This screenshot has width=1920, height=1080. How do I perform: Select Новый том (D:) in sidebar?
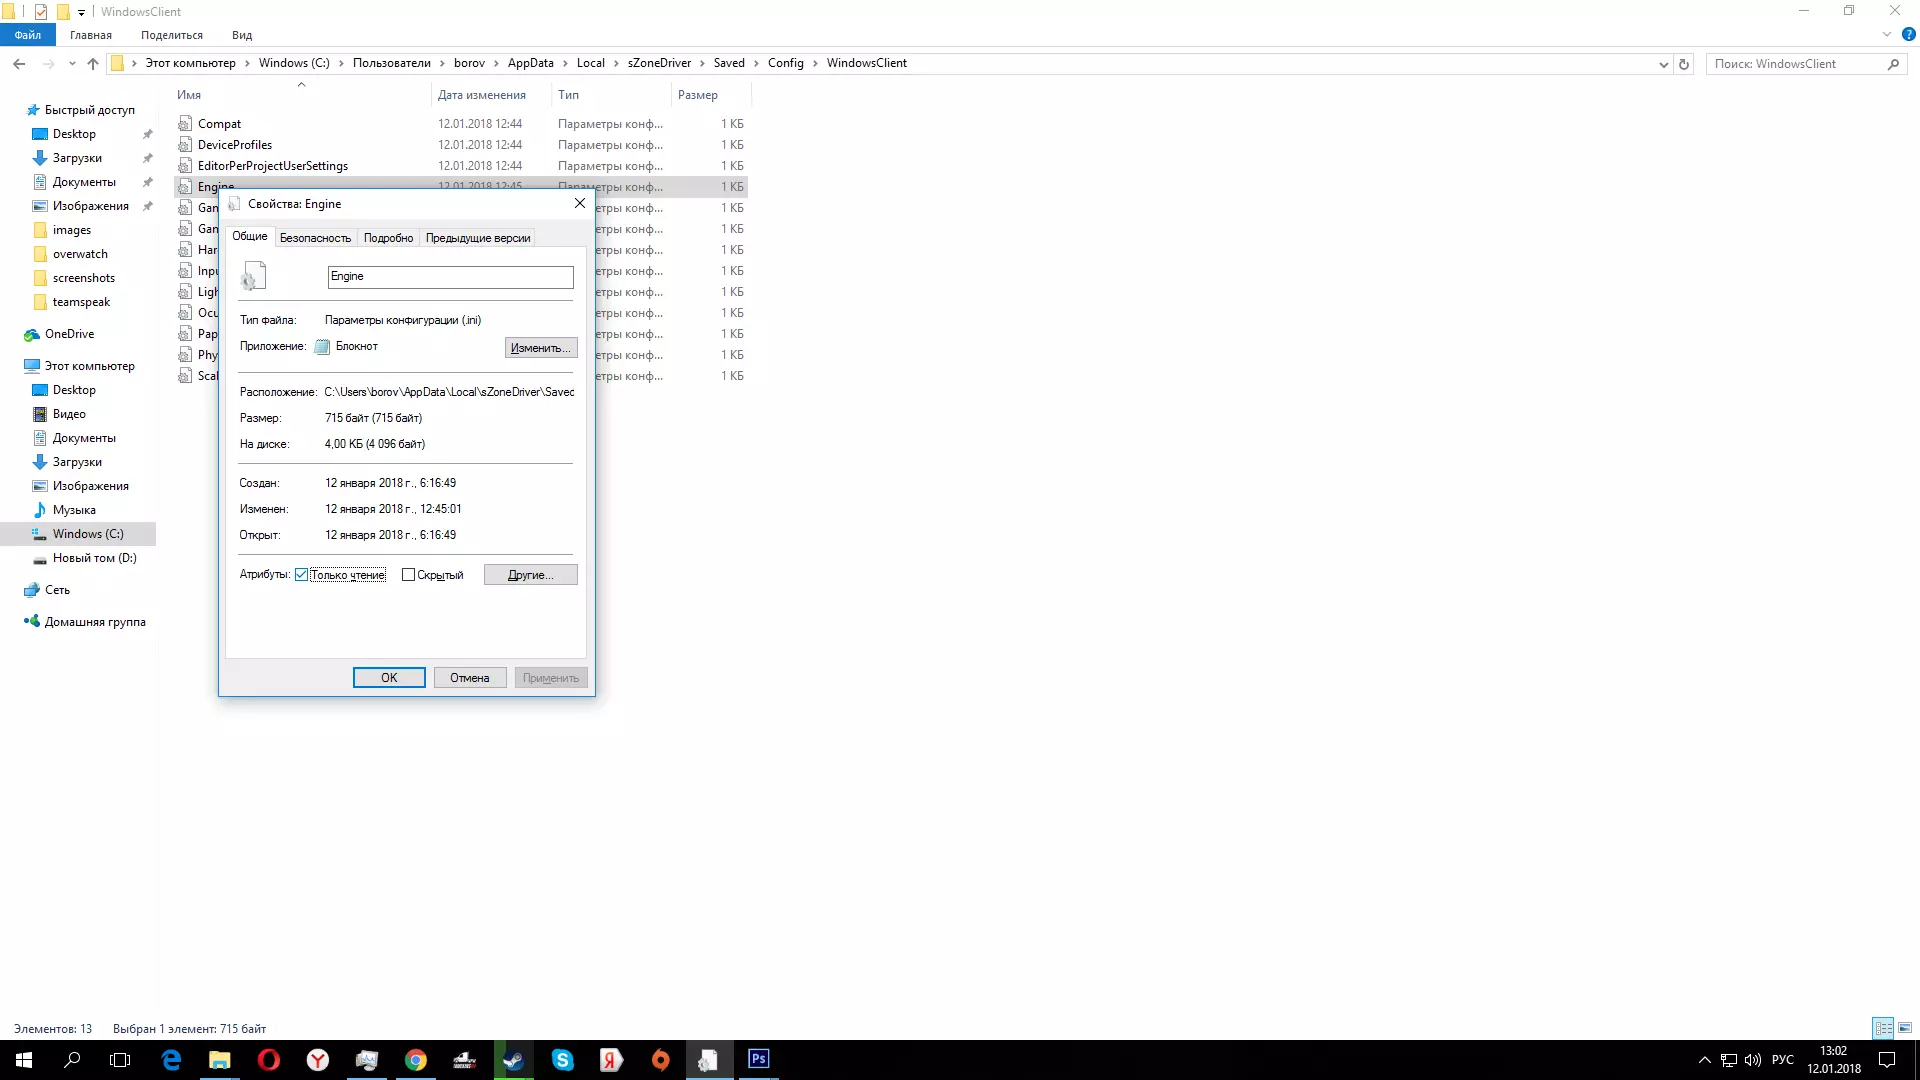94,558
